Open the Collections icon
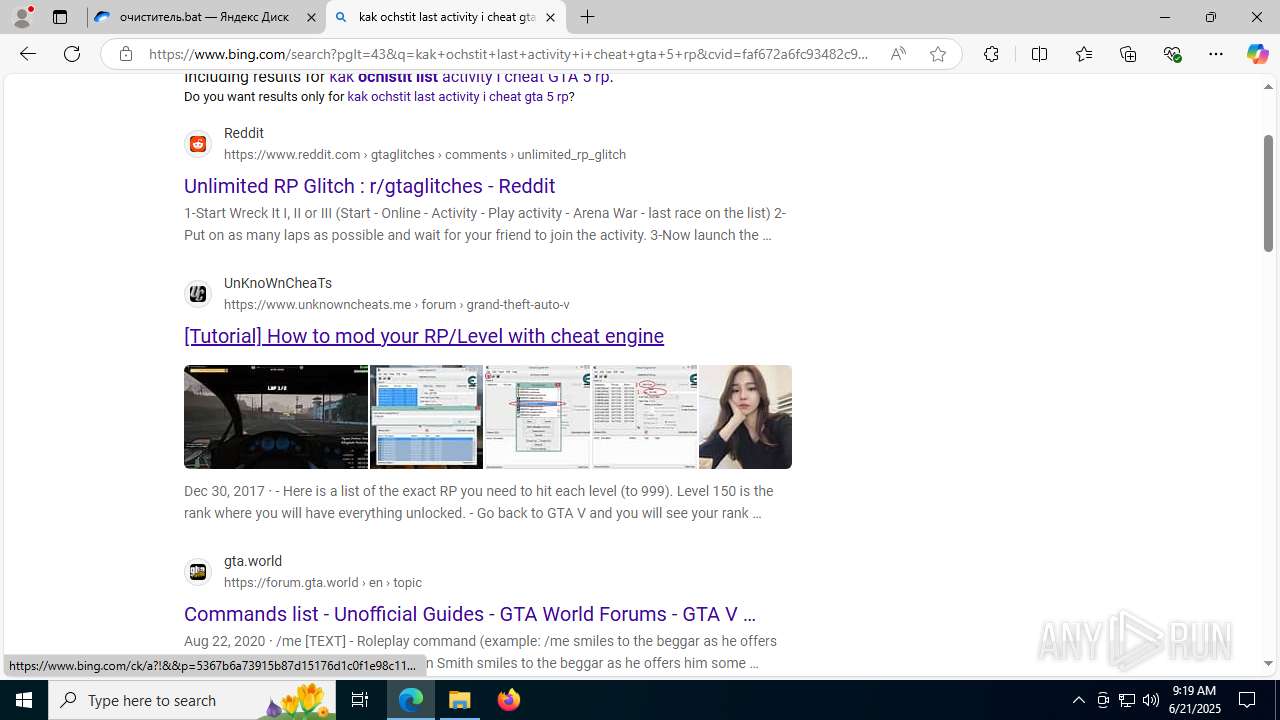The image size is (1280, 720). tap(1128, 54)
